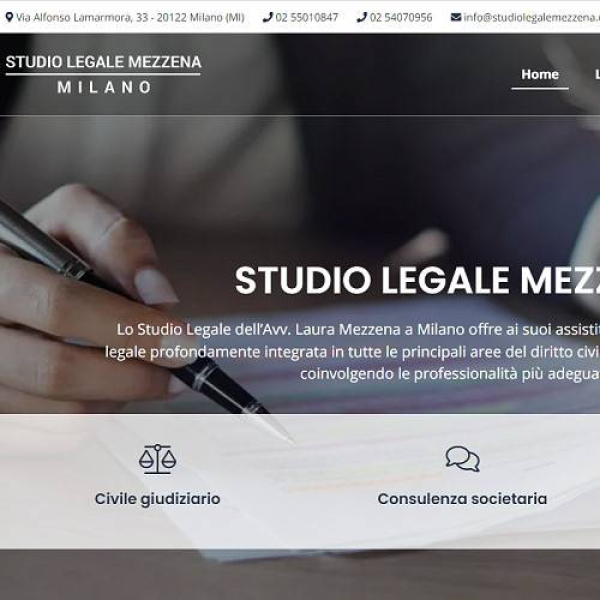600x600 pixels.
Task: Click the Via Alfonso Lamarmora address
Action: pos(130,18)
